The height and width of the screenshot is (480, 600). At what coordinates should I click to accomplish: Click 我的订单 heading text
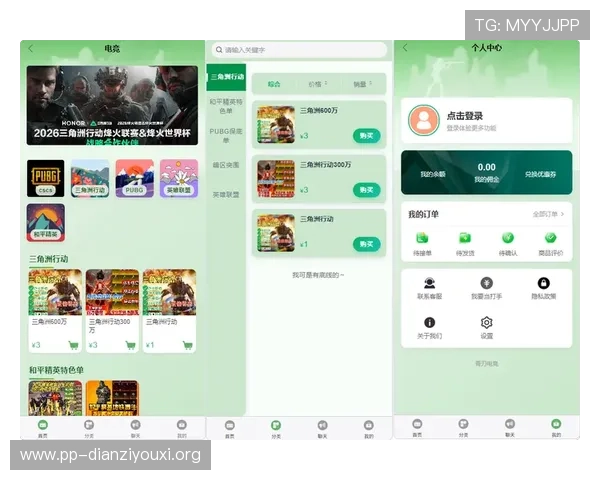pos(423,214)
